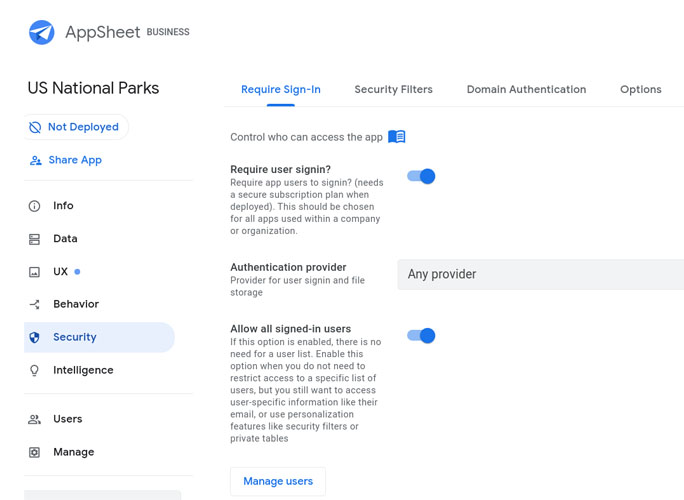The width and height of the screenshot is (684, 500).
Task: Click the Users people icon
Action: (x=34, y=419)
